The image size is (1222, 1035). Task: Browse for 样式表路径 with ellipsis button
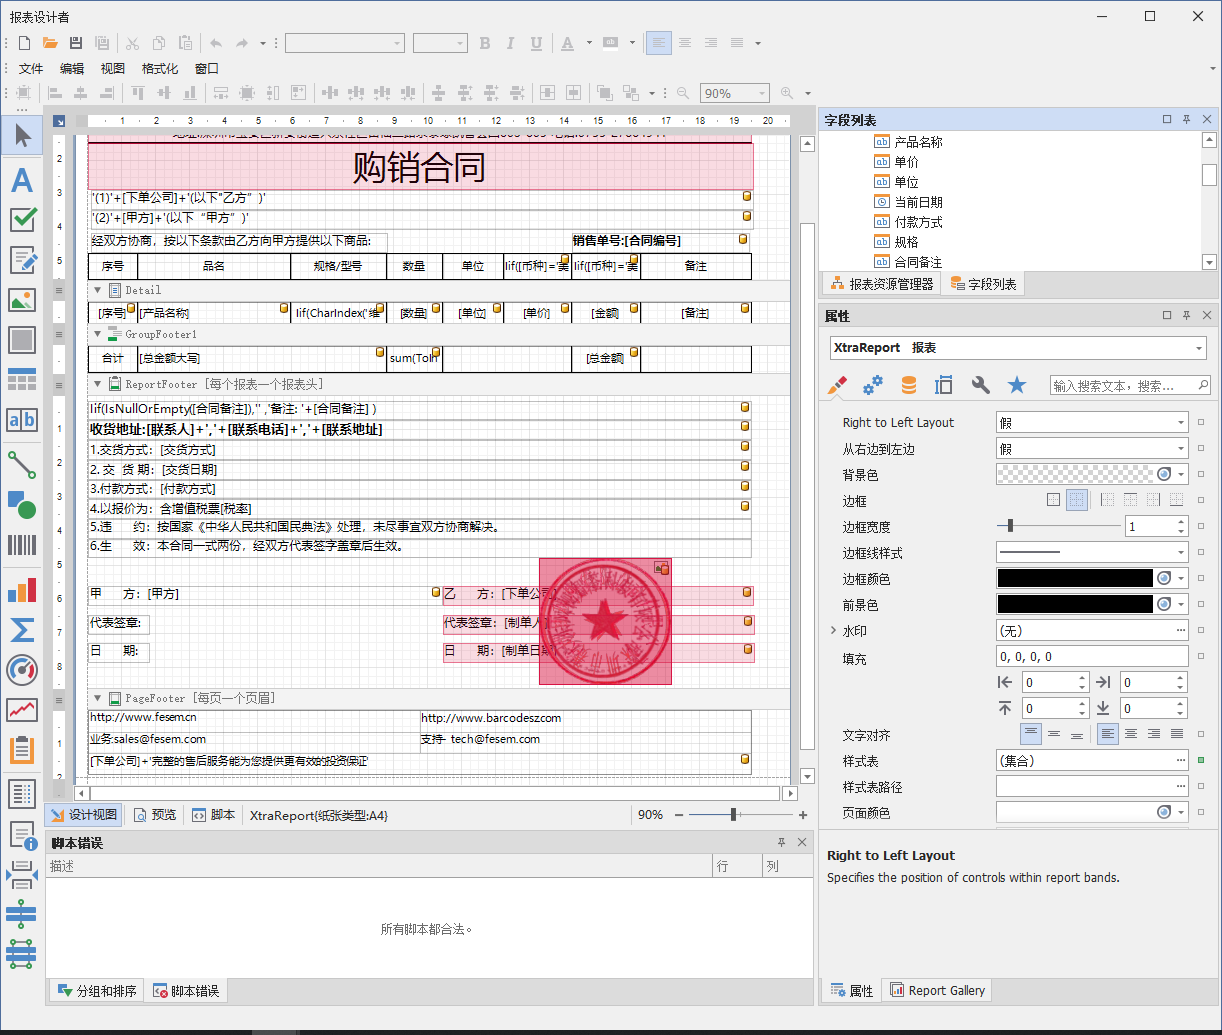(x=1181, y=787)
